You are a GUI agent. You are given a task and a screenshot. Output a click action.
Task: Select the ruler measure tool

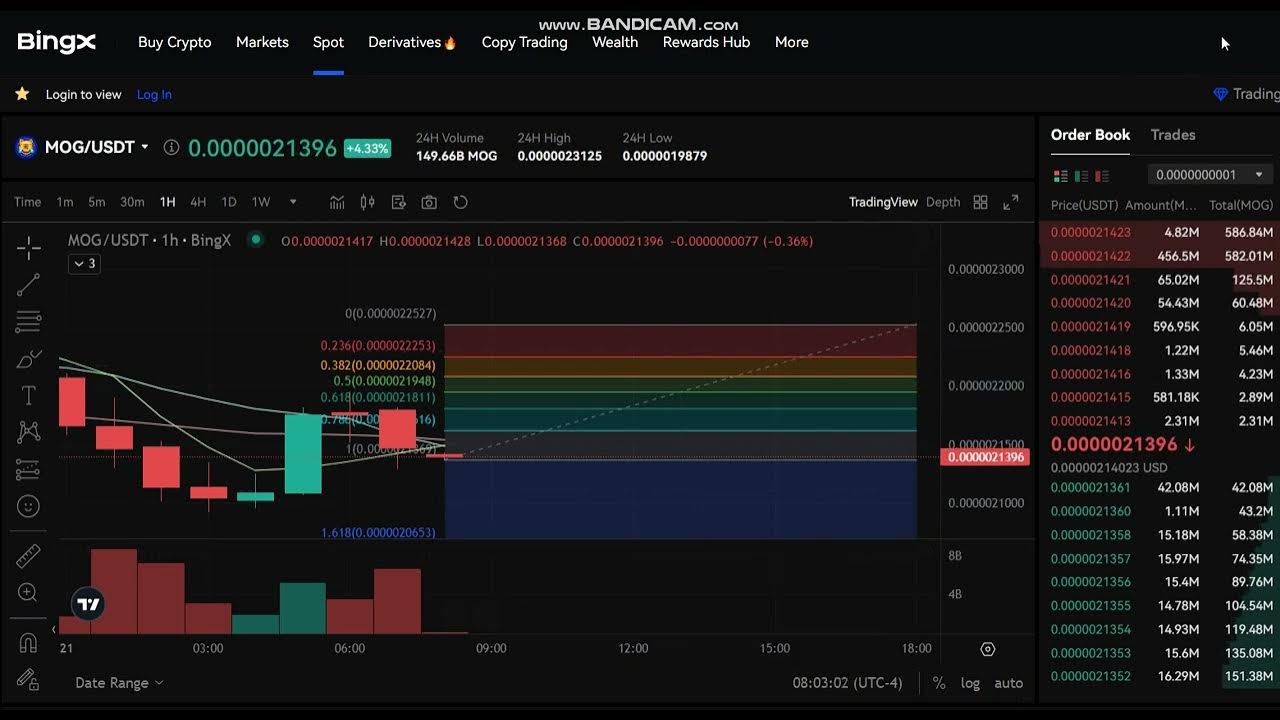pos(28,556)
